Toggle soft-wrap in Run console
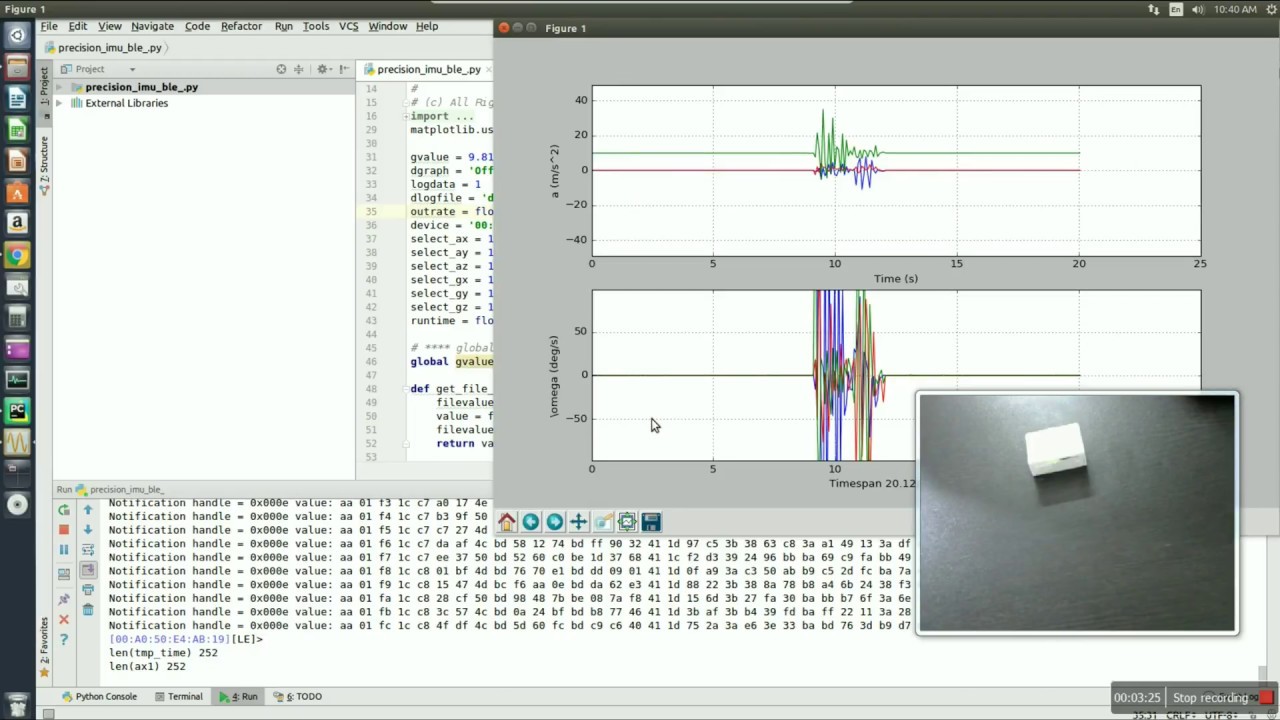Viewport: 1280px width, 720px height. pyautogui.click(x=88, y=550)
